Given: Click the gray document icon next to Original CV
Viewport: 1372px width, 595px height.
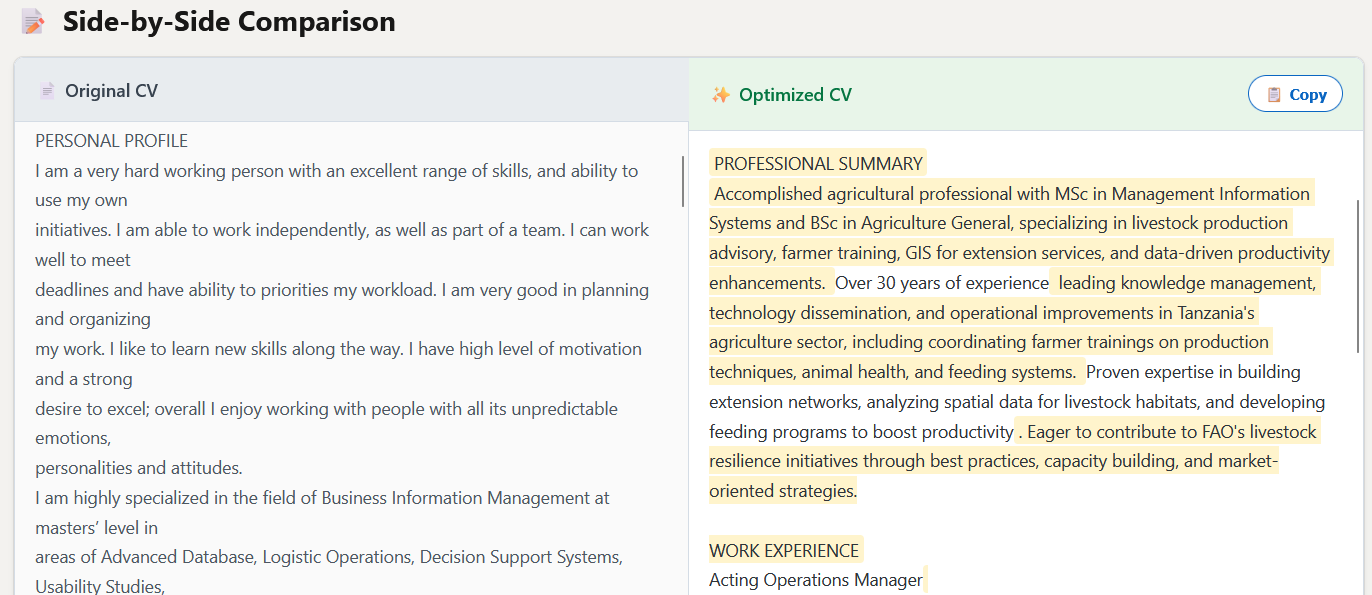Looking at the screenshot, I should tap(46, 89).
